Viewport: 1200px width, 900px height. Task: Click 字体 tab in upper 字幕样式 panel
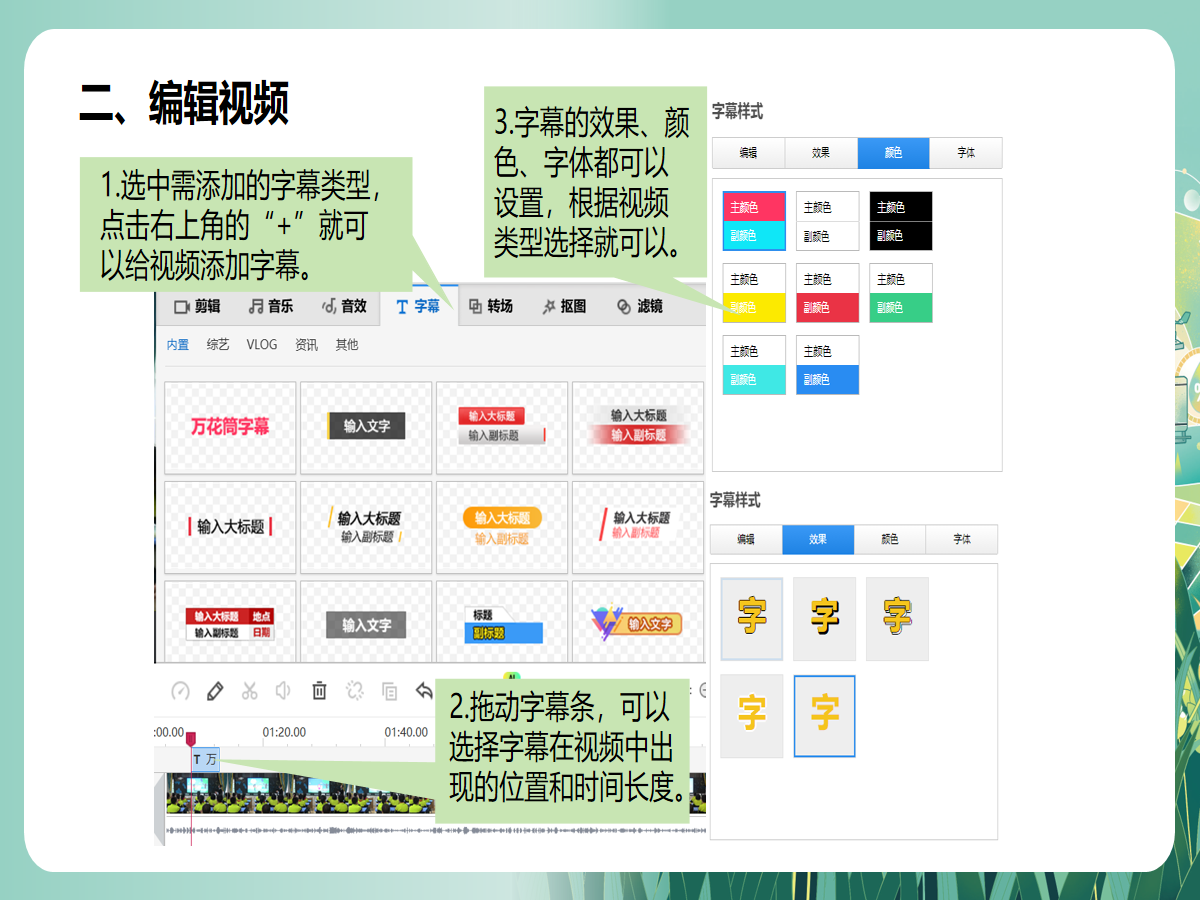[x=965, y=153]
